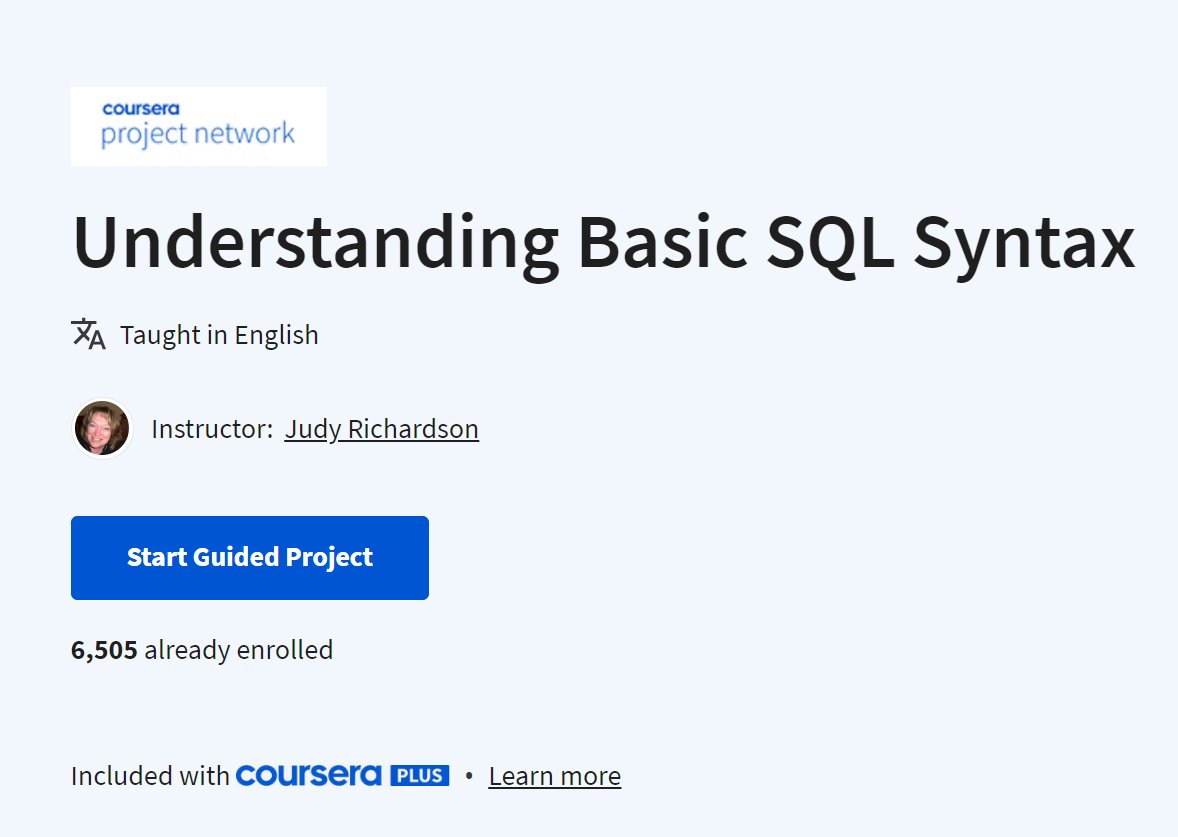Click the translation language icon

87,333
